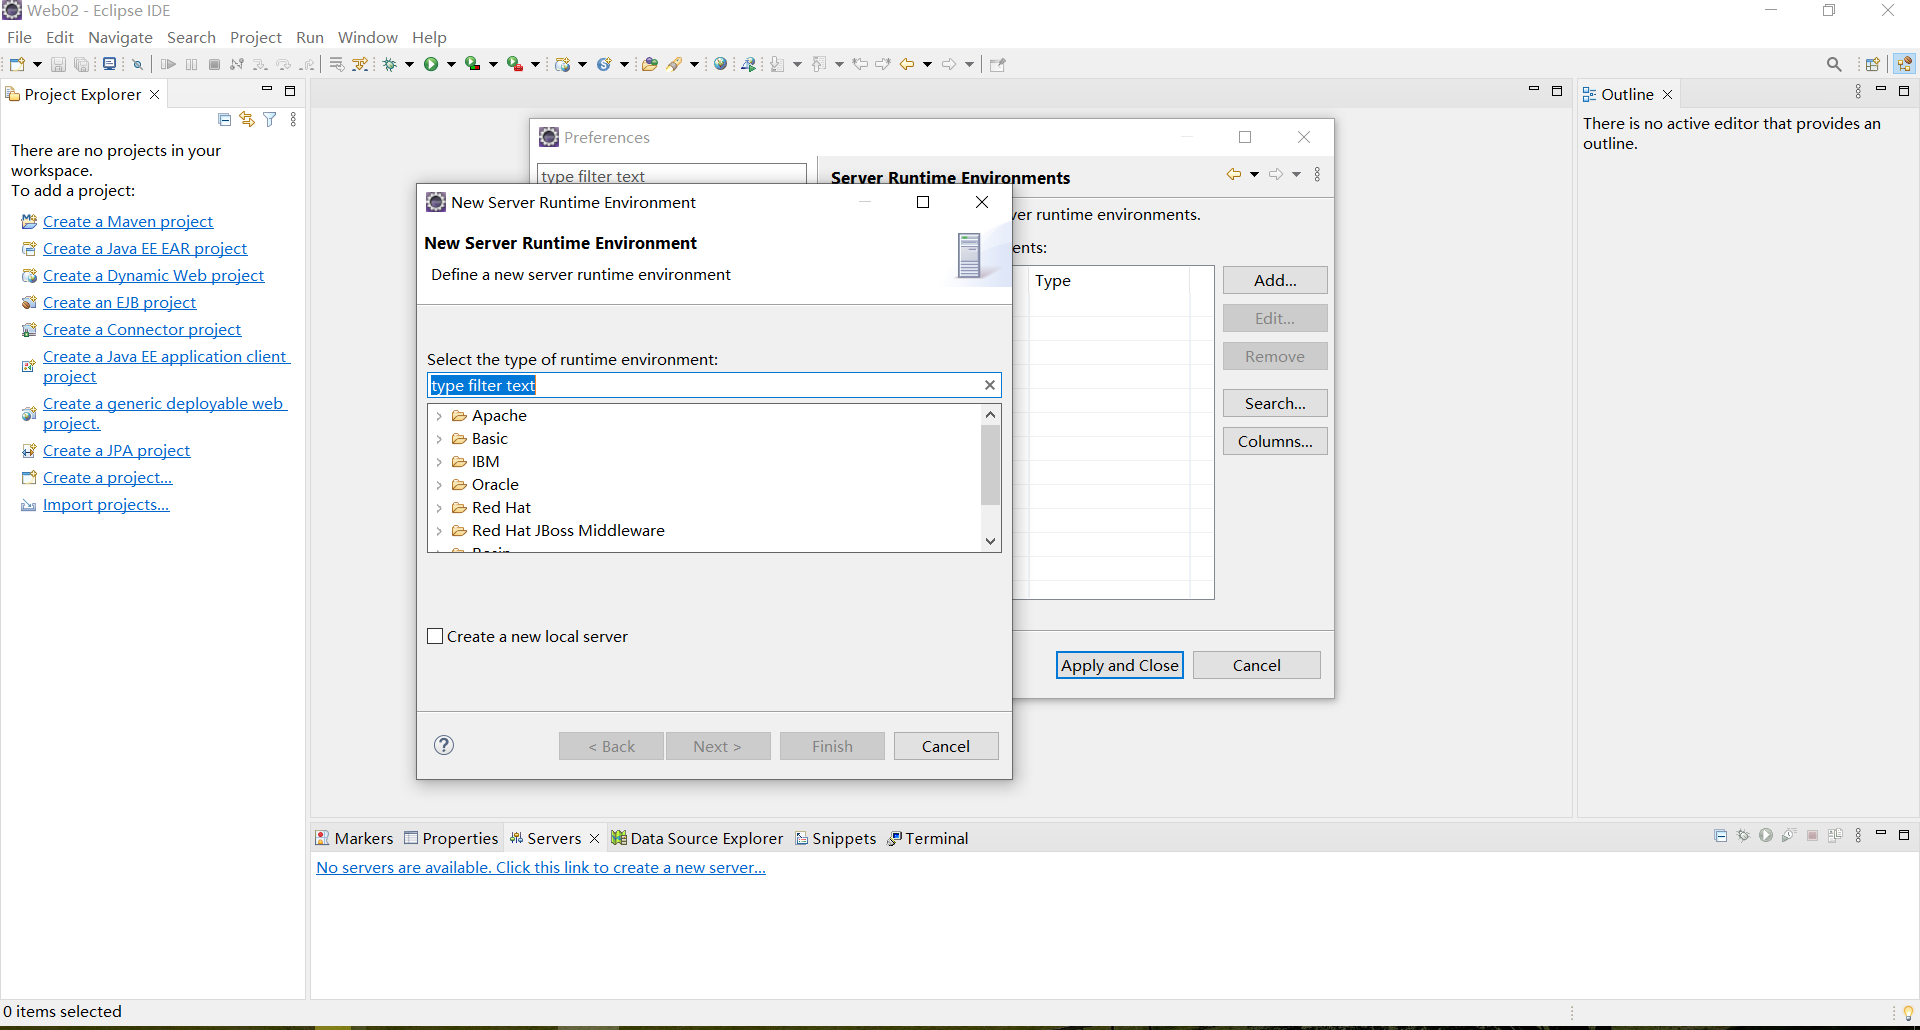The height and width of the screenshot is (1030, 1920).
Task: Expand the IBM folder
Action: 439,462
